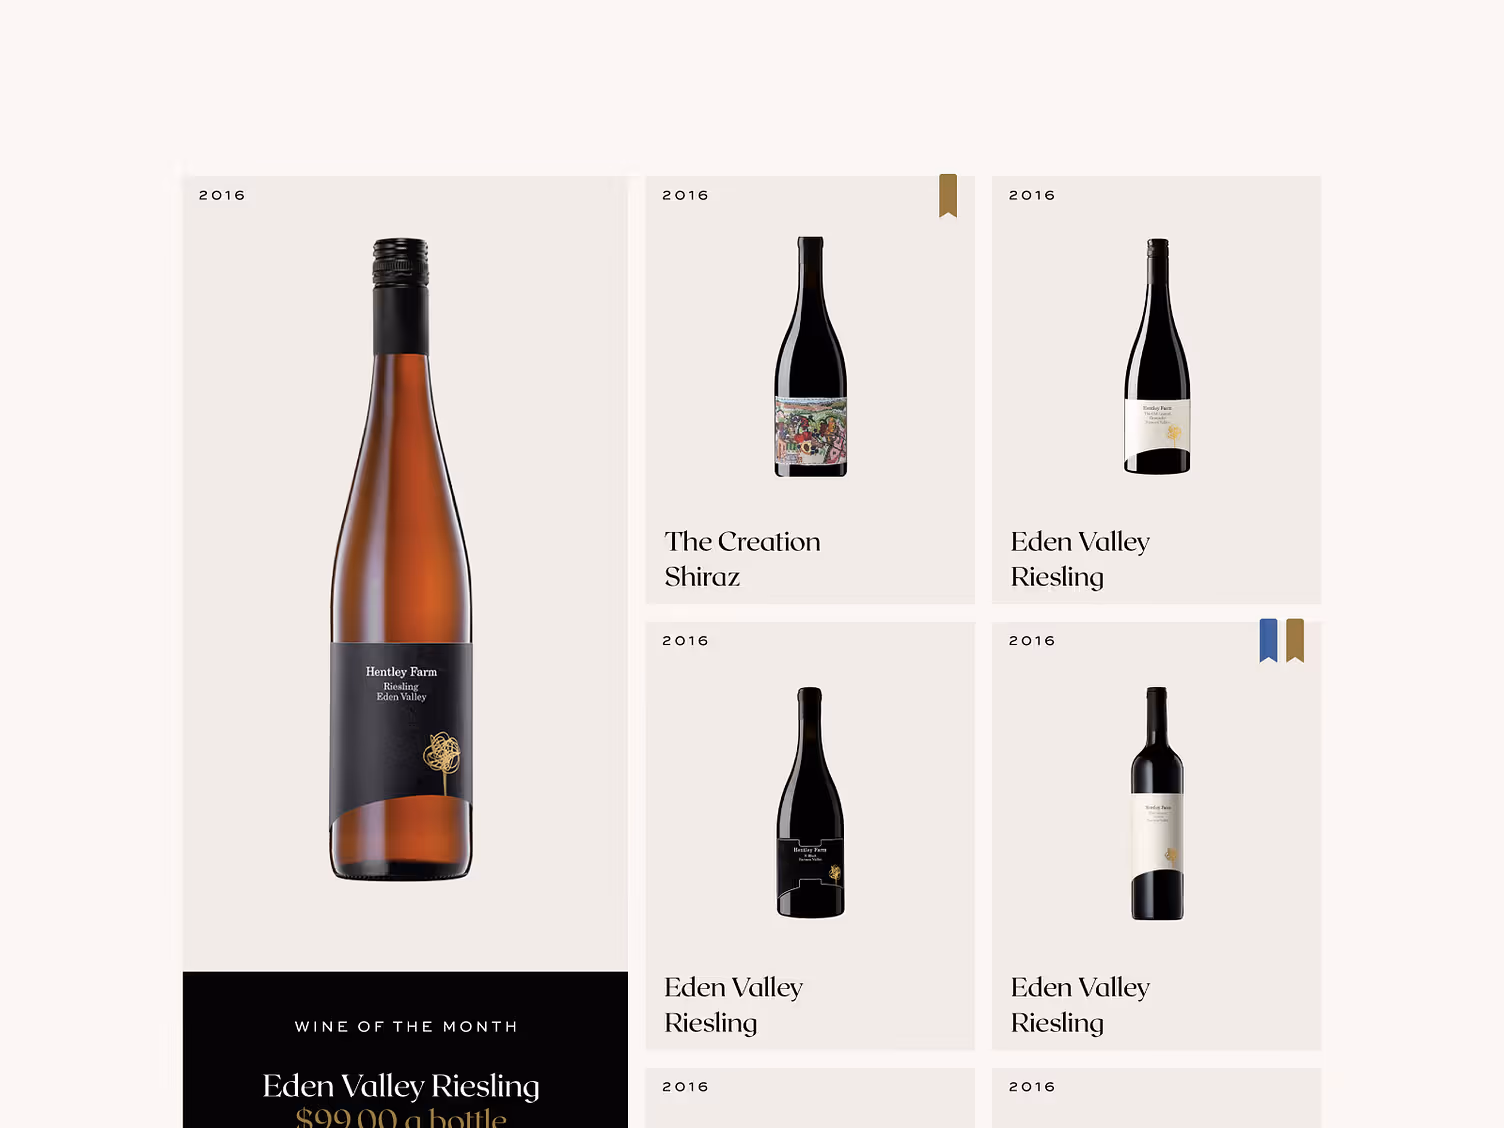Click the Wine of the Month heading
Viewport: 1504px width, 1128px height.
pos(406,1027)
